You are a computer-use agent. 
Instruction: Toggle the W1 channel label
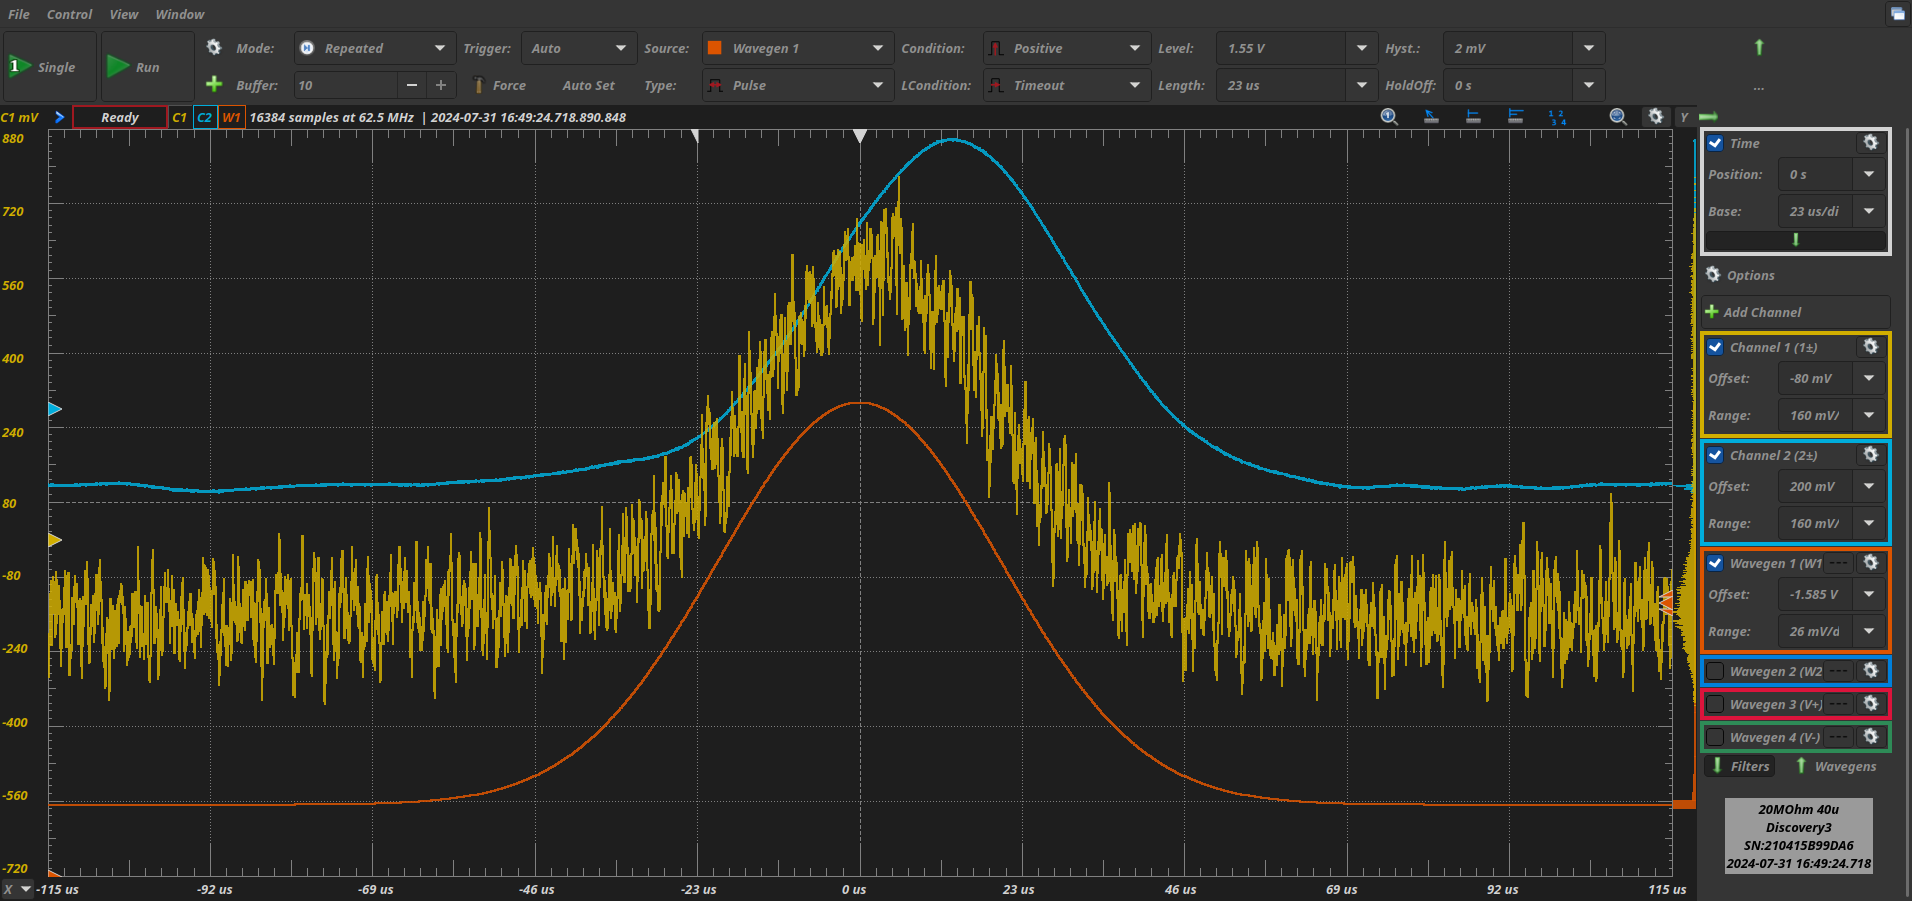pos(231,117)
